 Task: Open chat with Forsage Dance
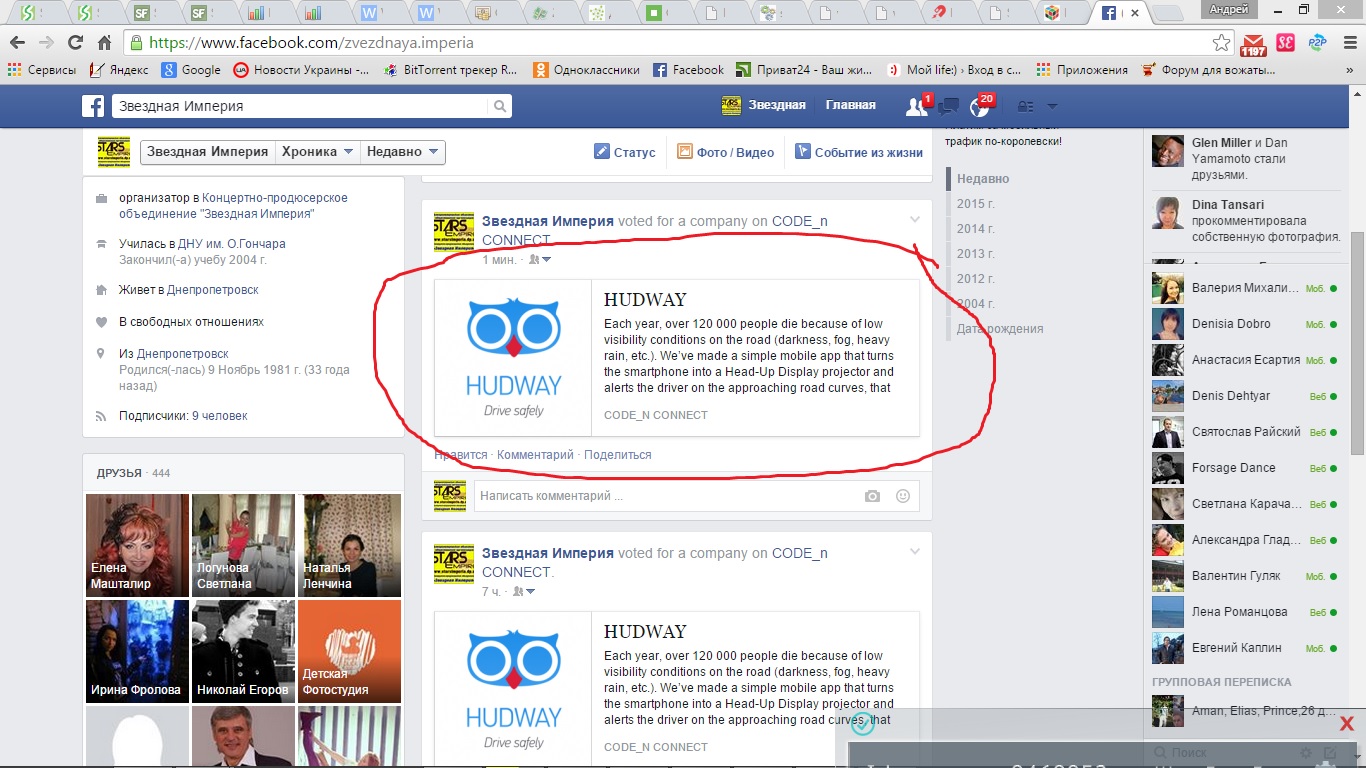point(1244,468)
